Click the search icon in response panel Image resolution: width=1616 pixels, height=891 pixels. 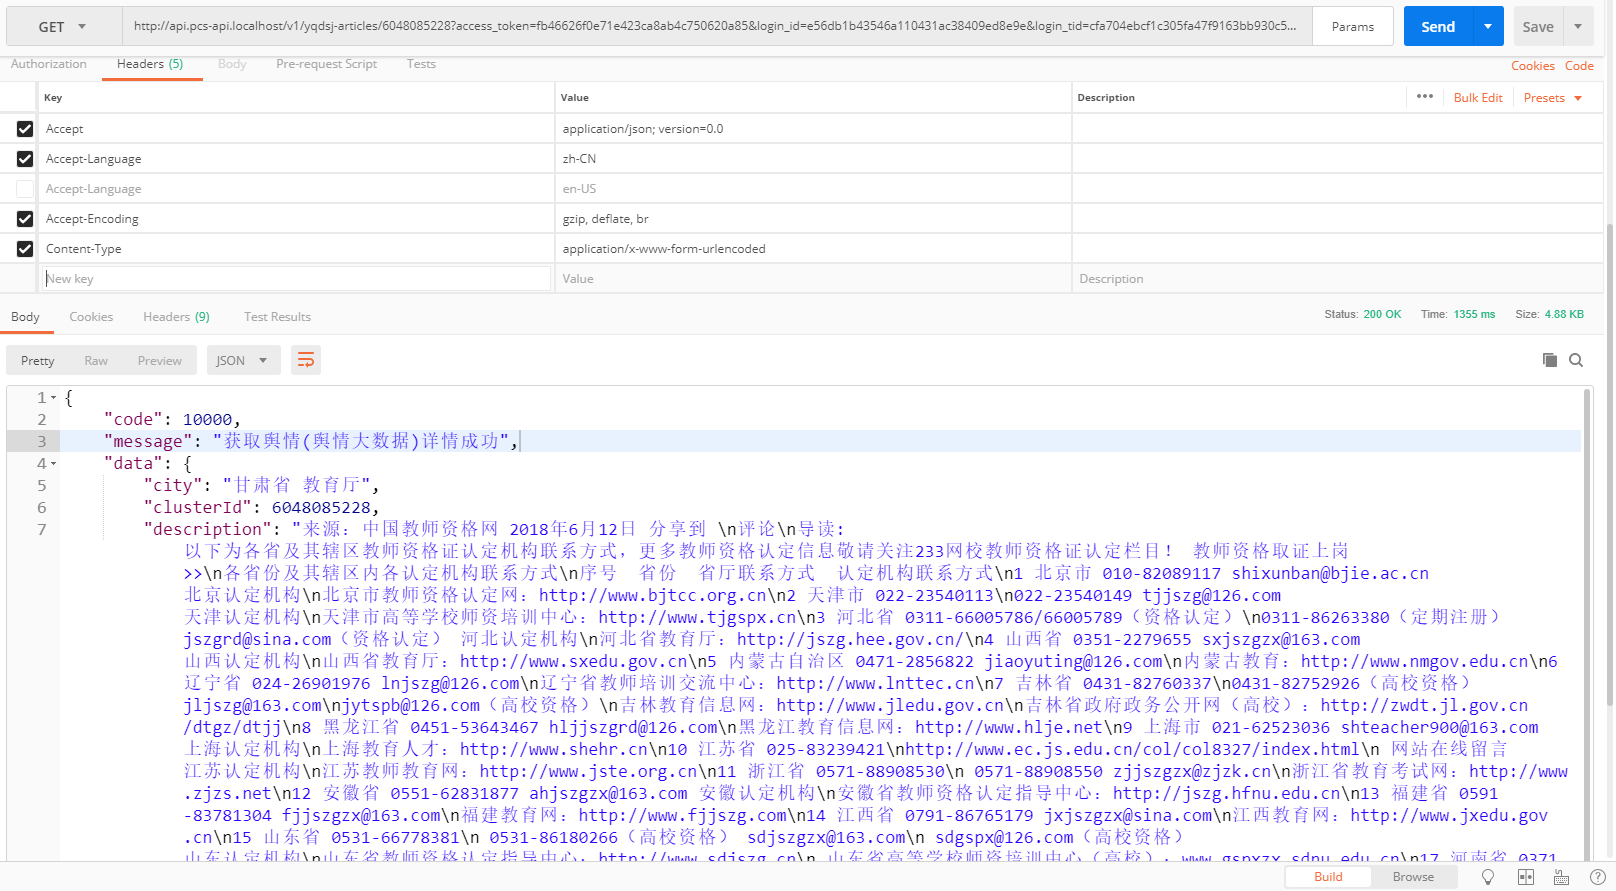coord(1576,360)
